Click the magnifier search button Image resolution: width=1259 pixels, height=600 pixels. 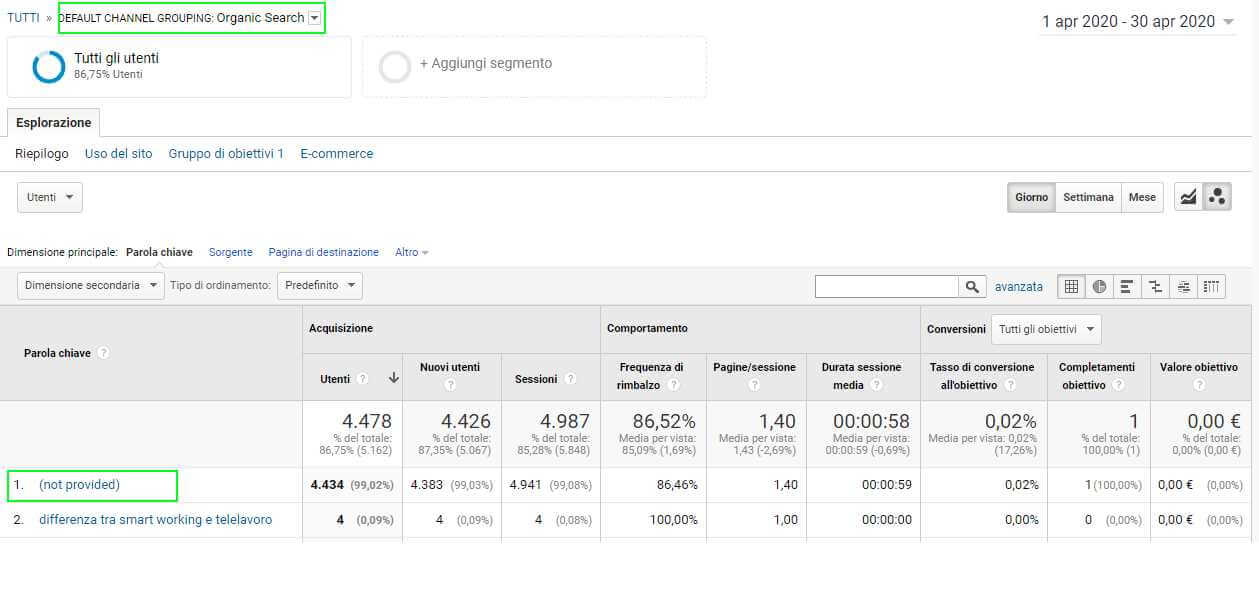point(972,287)
